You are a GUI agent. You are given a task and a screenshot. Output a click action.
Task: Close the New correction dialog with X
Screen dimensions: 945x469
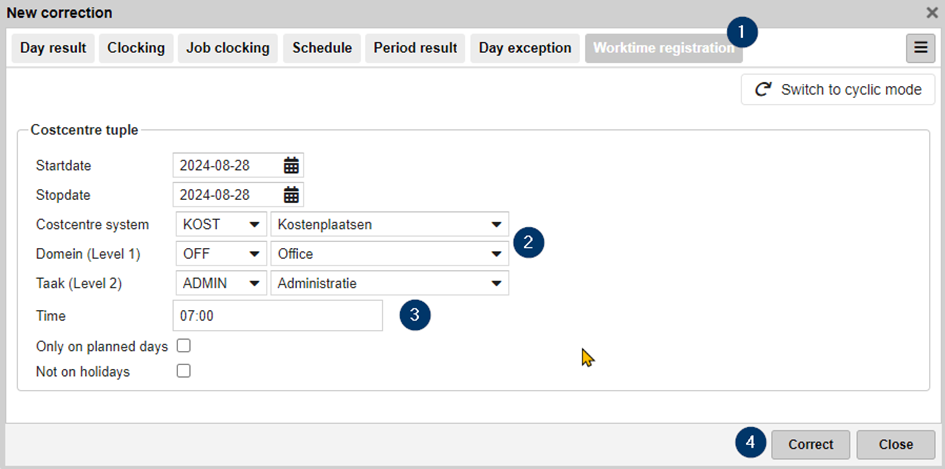pos(931,13)
